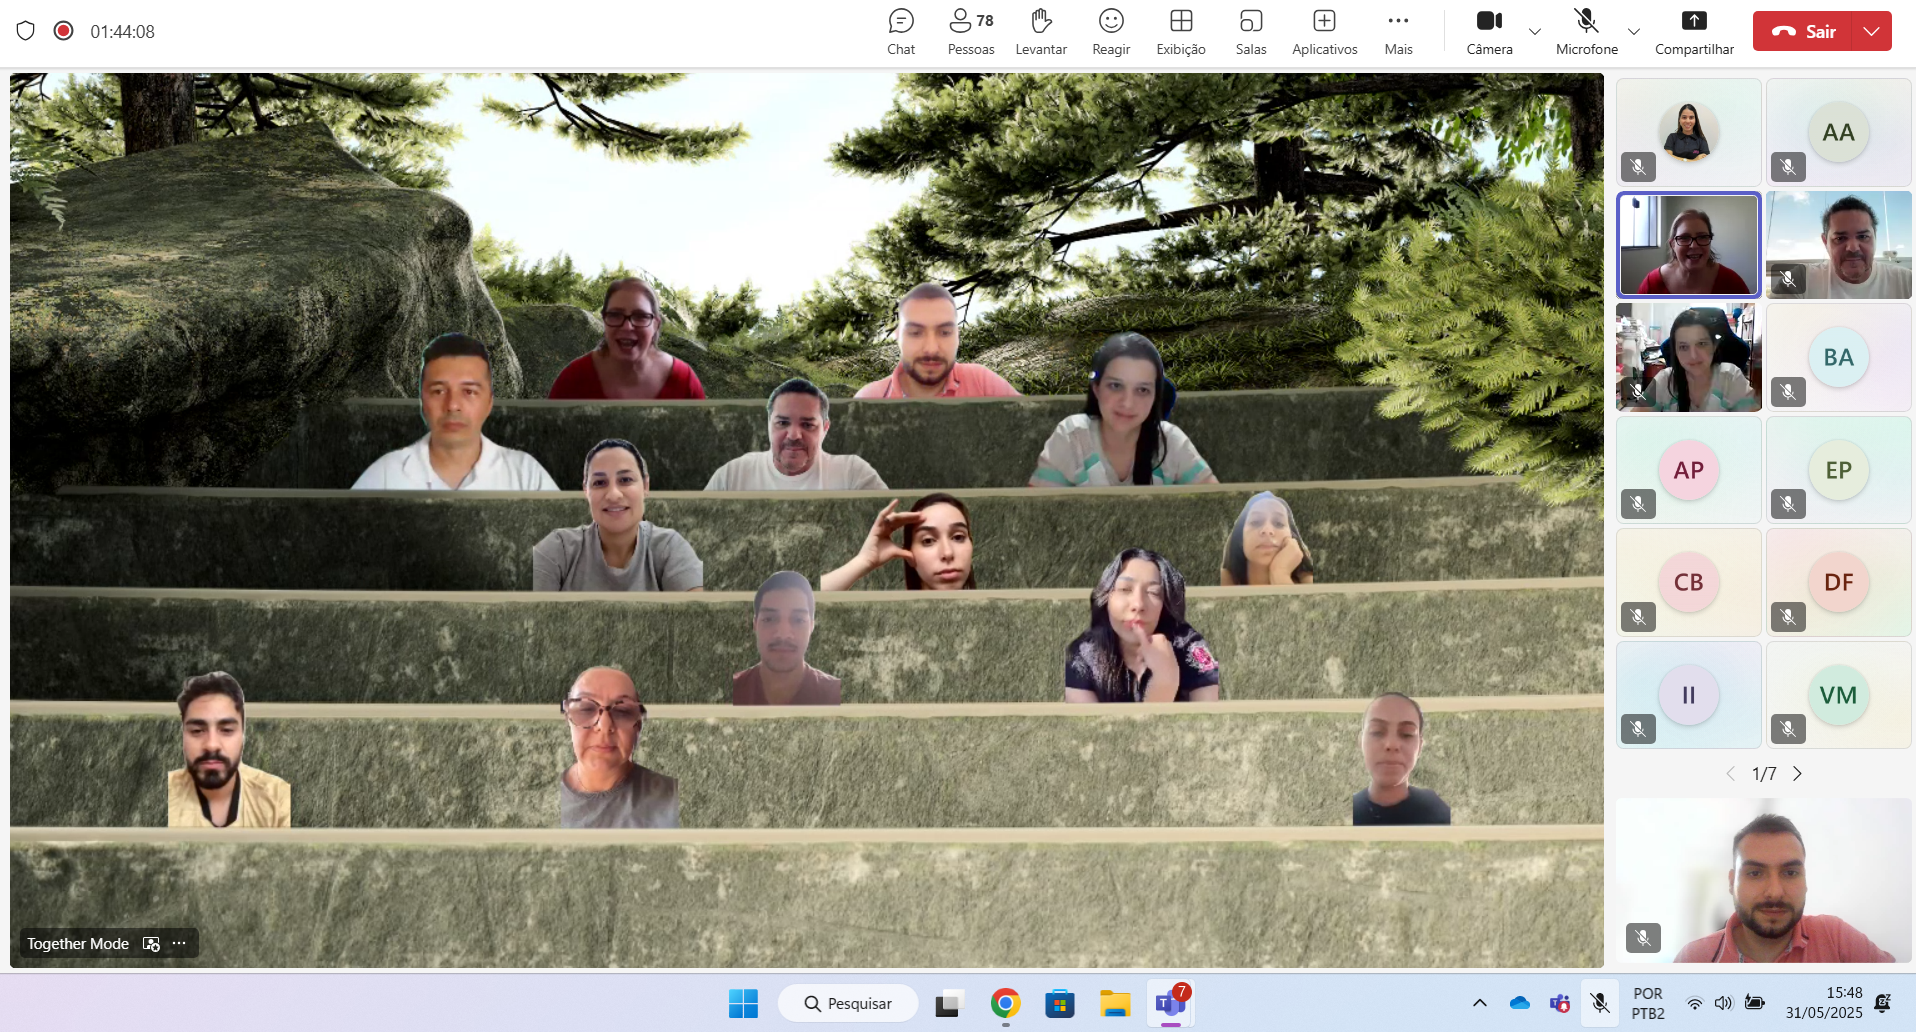Toggle the Câmera on or off
The image size is (1916, 1032).
coord(1489,32)
